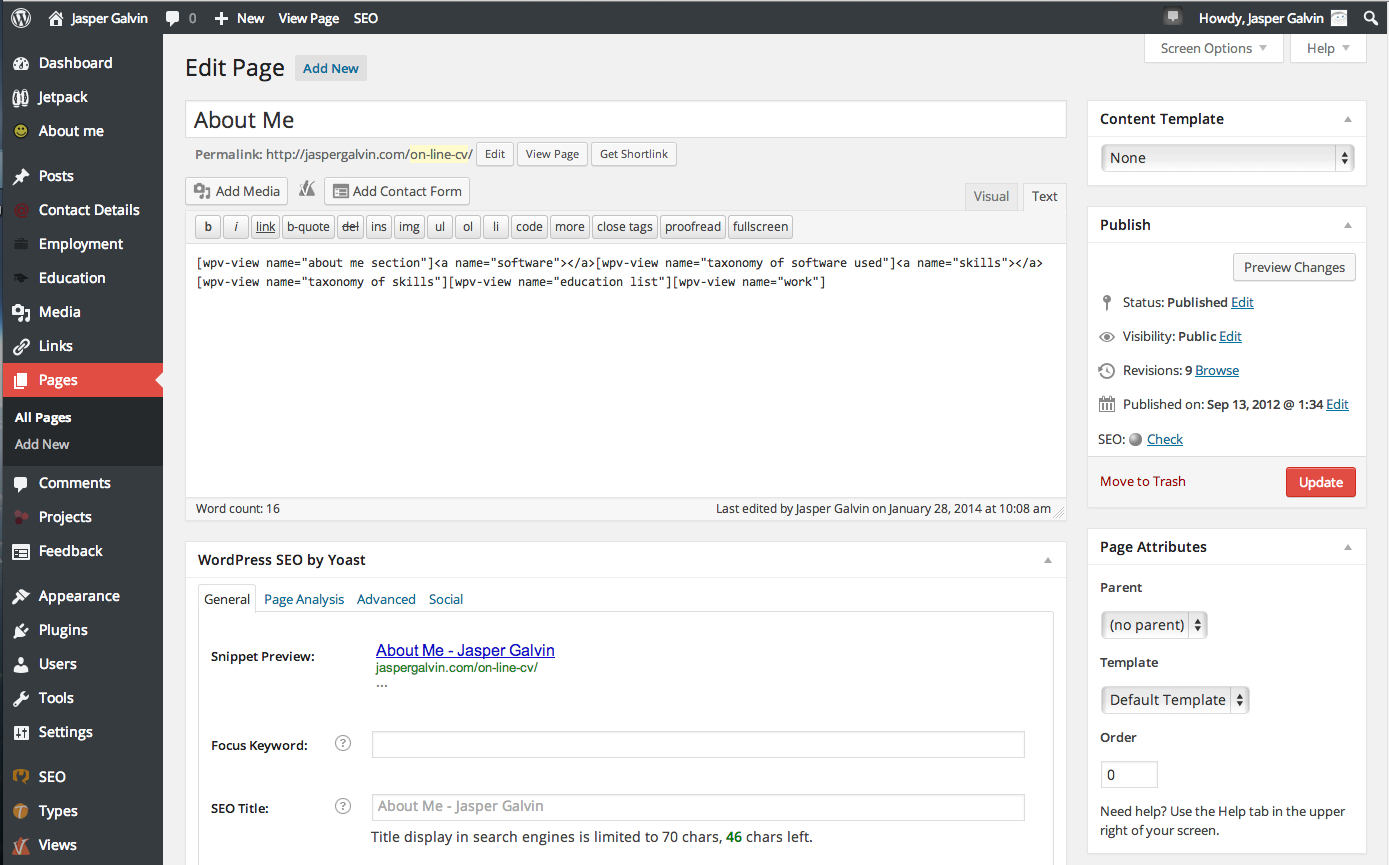
Task: Click the page title field About Me
Action: tap(626, 120)
